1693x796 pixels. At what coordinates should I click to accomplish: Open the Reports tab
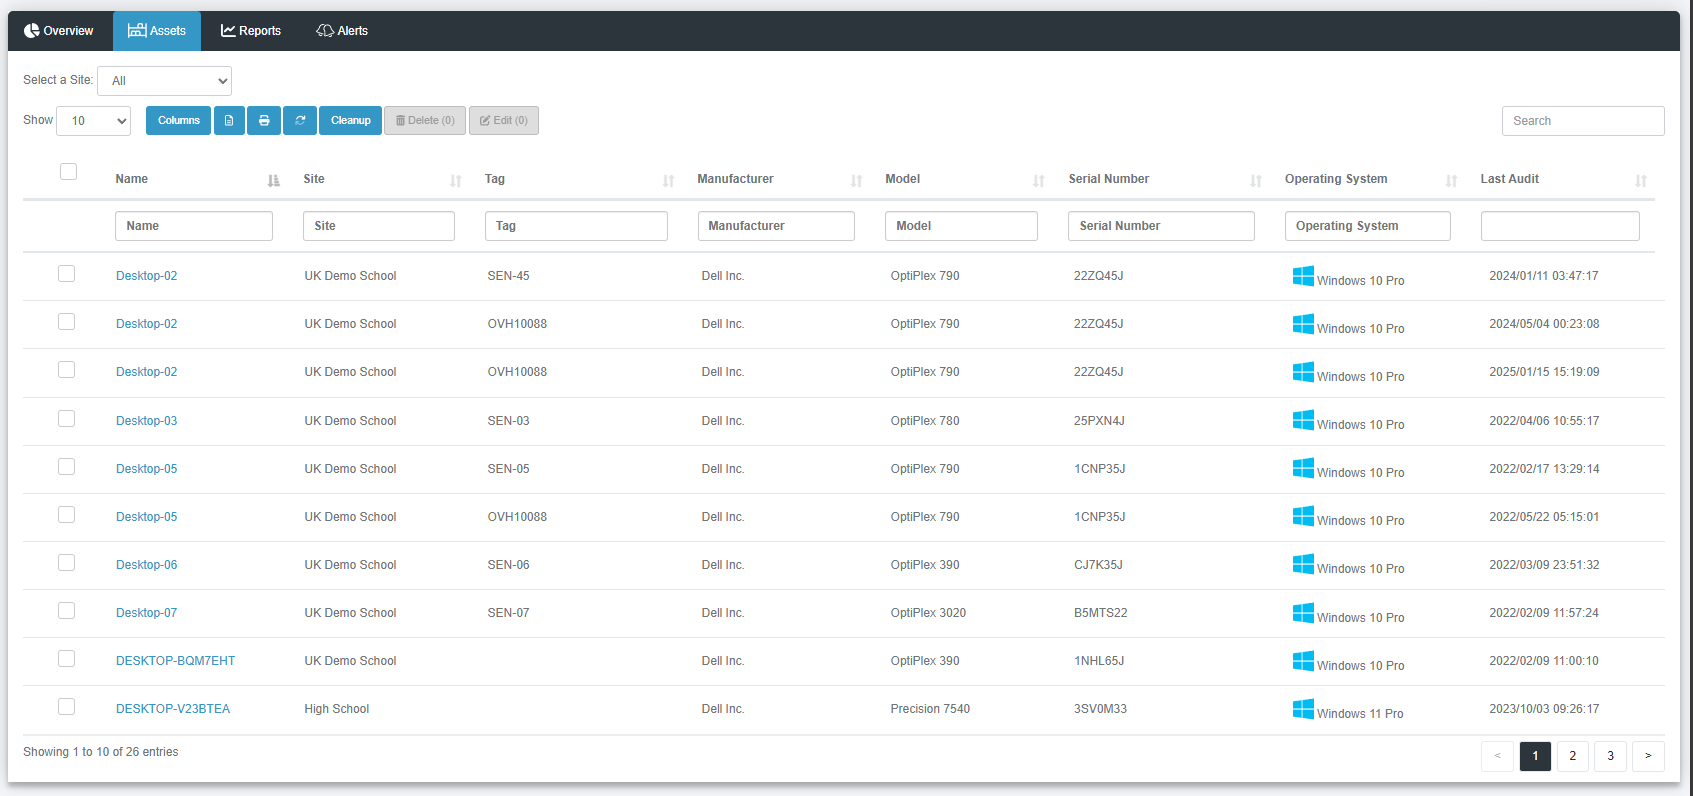(251, 31)
